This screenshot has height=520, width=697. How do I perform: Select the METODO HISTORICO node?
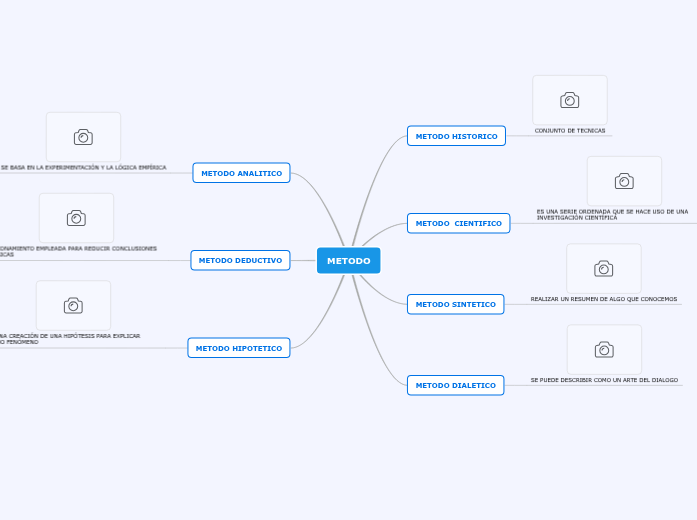tap(456, 136)
